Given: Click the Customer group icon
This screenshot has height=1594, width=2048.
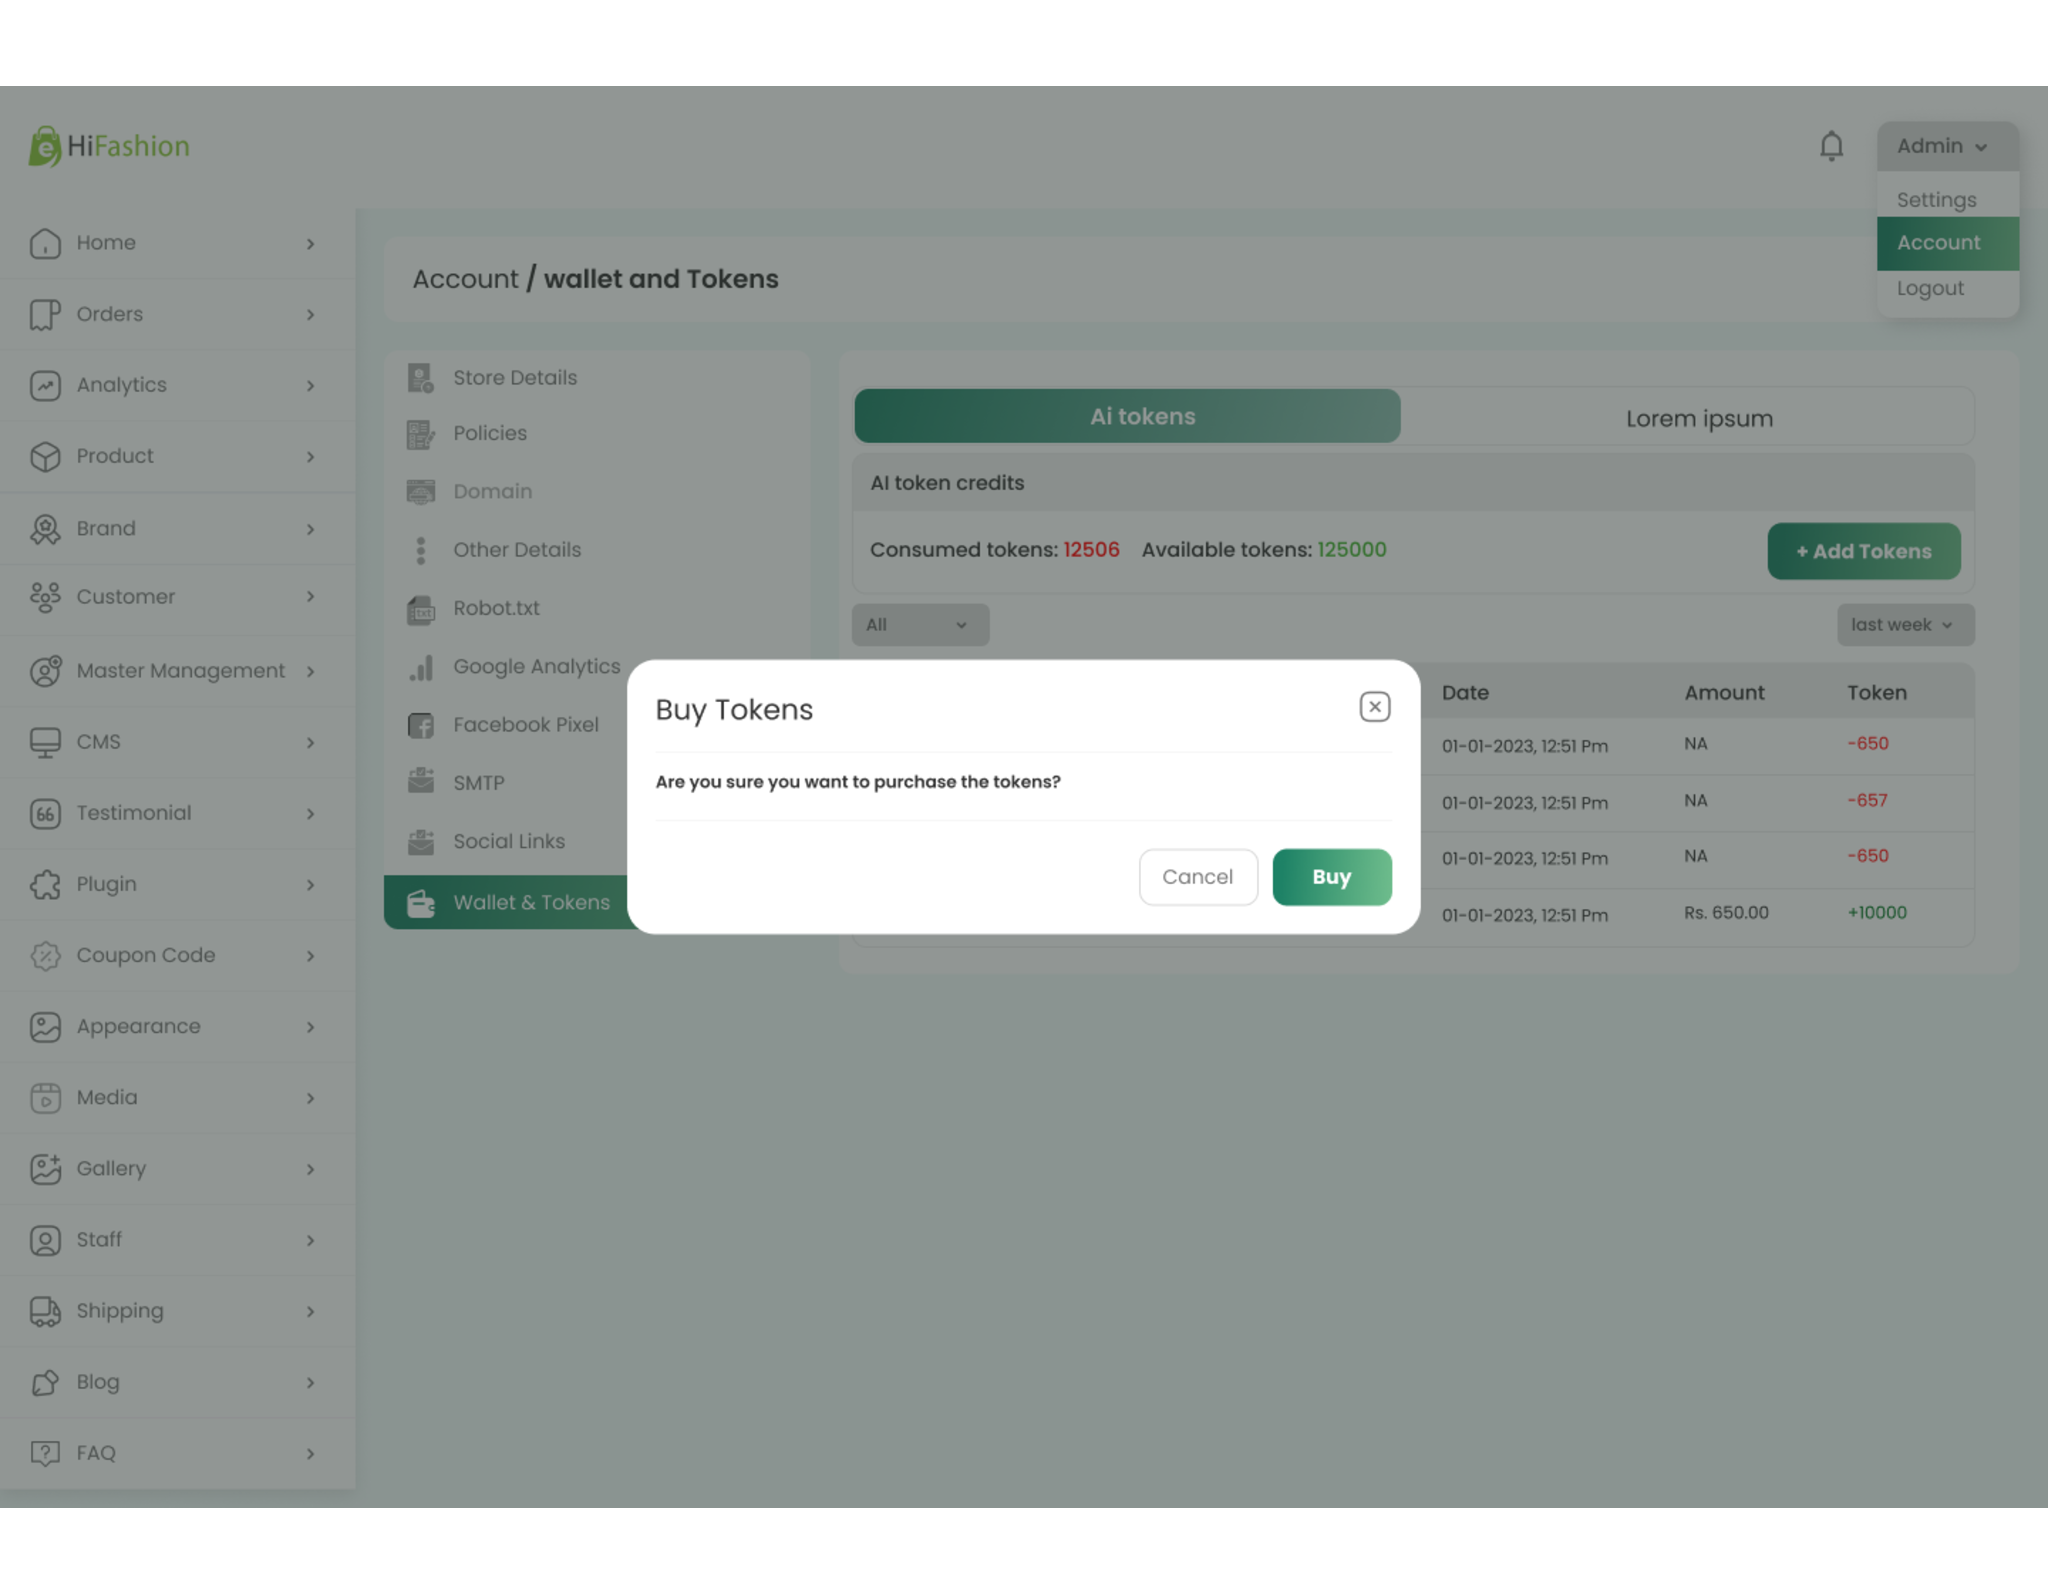Looking at the screenshot, I should pyautogui.click(x=45, y=597).
